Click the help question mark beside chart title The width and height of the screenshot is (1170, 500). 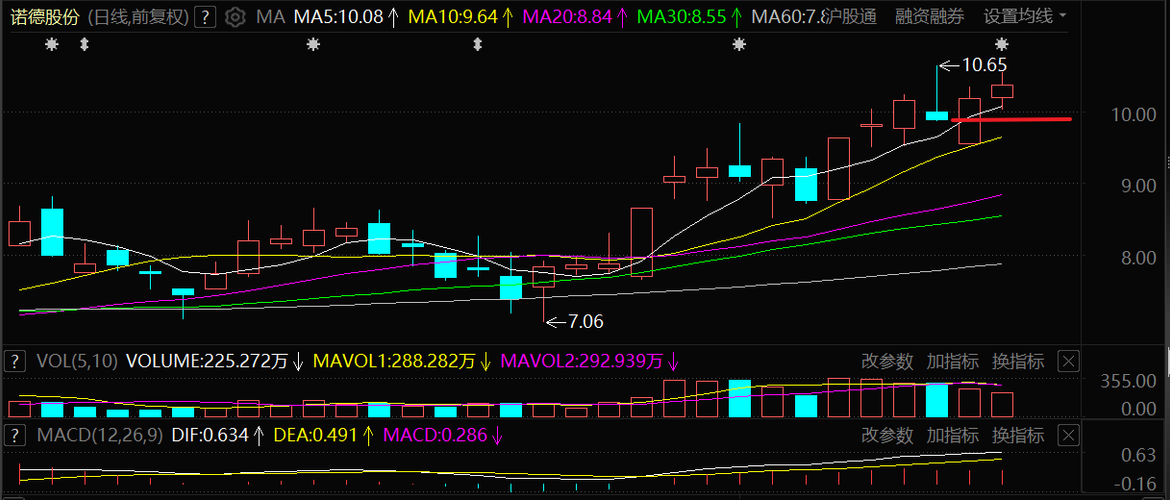[x=207, y=16]
